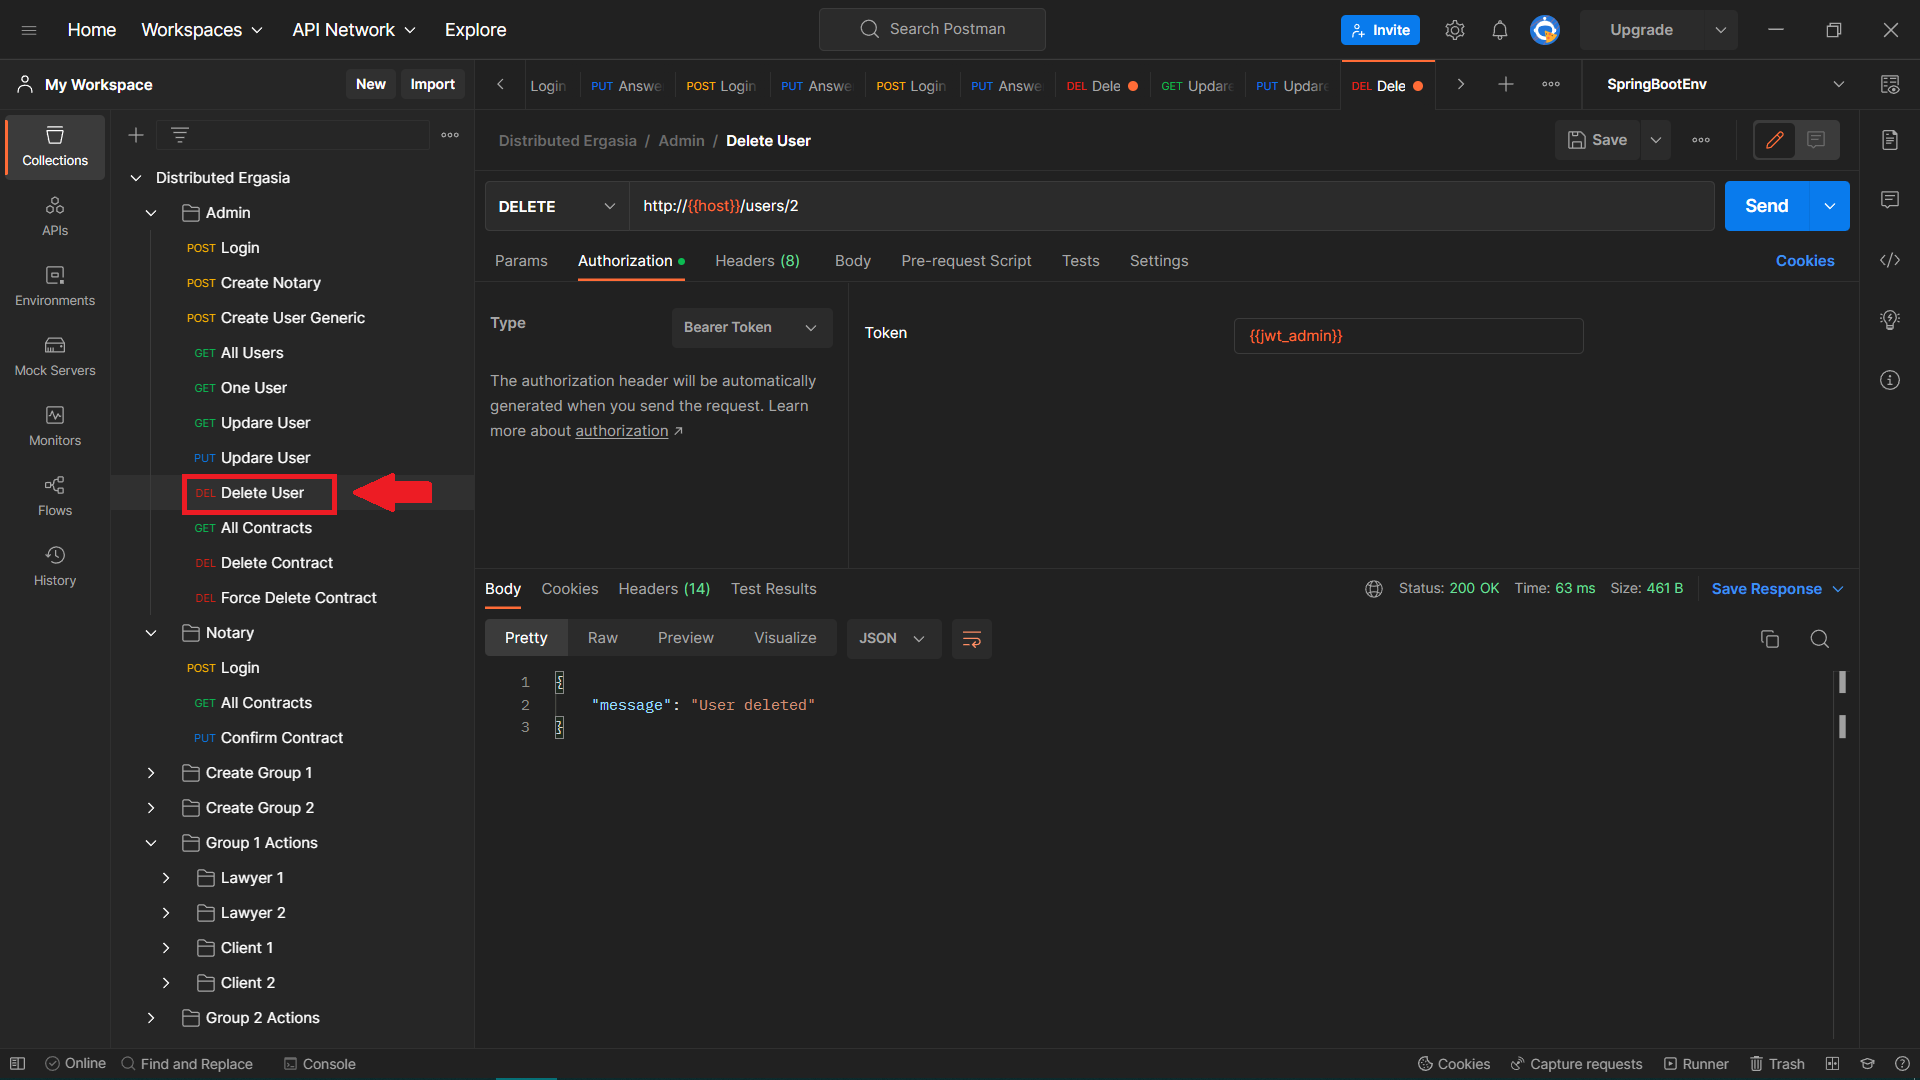Open the Bearer Token type dropdown

(x=751, y=328)
